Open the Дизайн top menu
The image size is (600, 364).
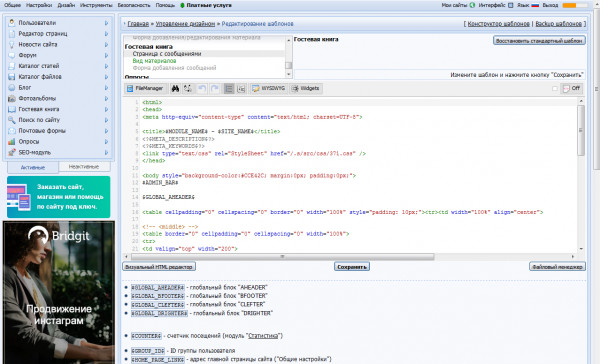[66, 5]
